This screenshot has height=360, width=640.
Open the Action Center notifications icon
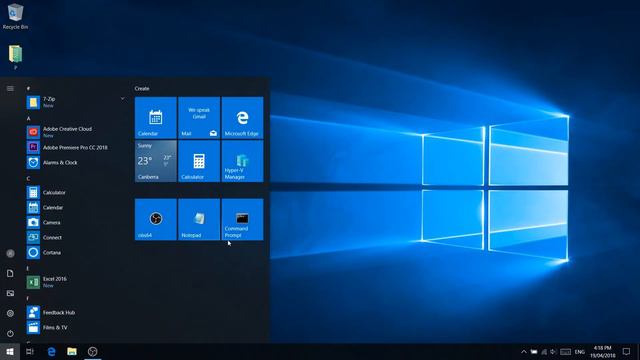[x=627, y=351]
